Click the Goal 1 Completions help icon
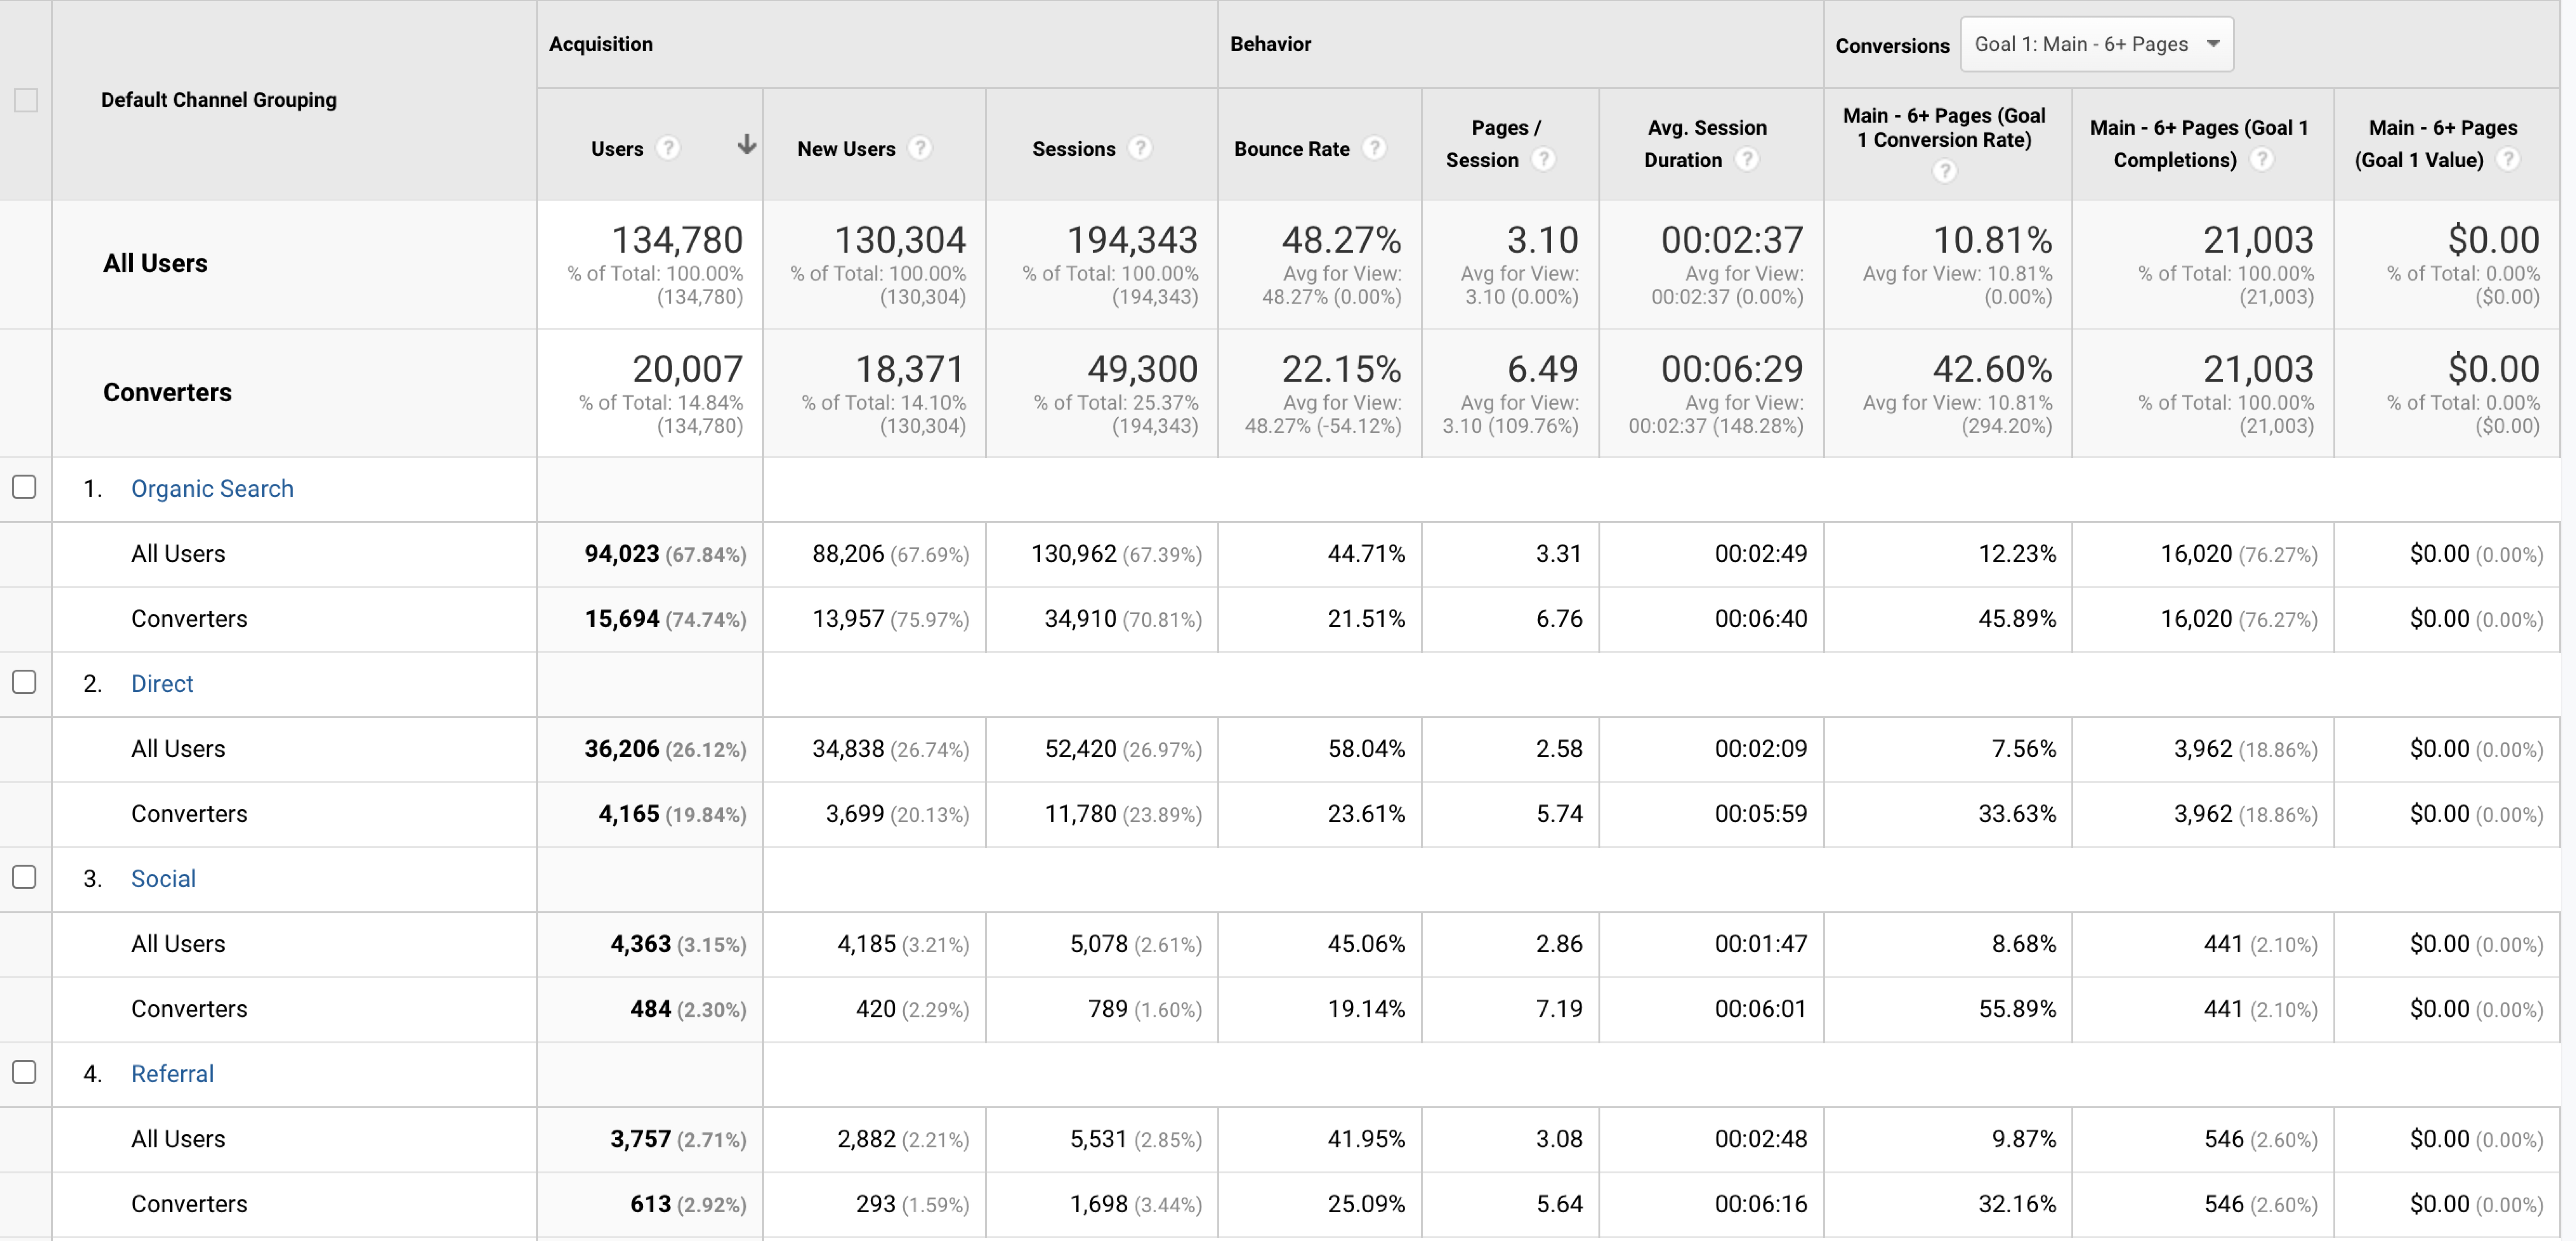The width and height of the screenshot is (2576, 1241). point(2261,159)
